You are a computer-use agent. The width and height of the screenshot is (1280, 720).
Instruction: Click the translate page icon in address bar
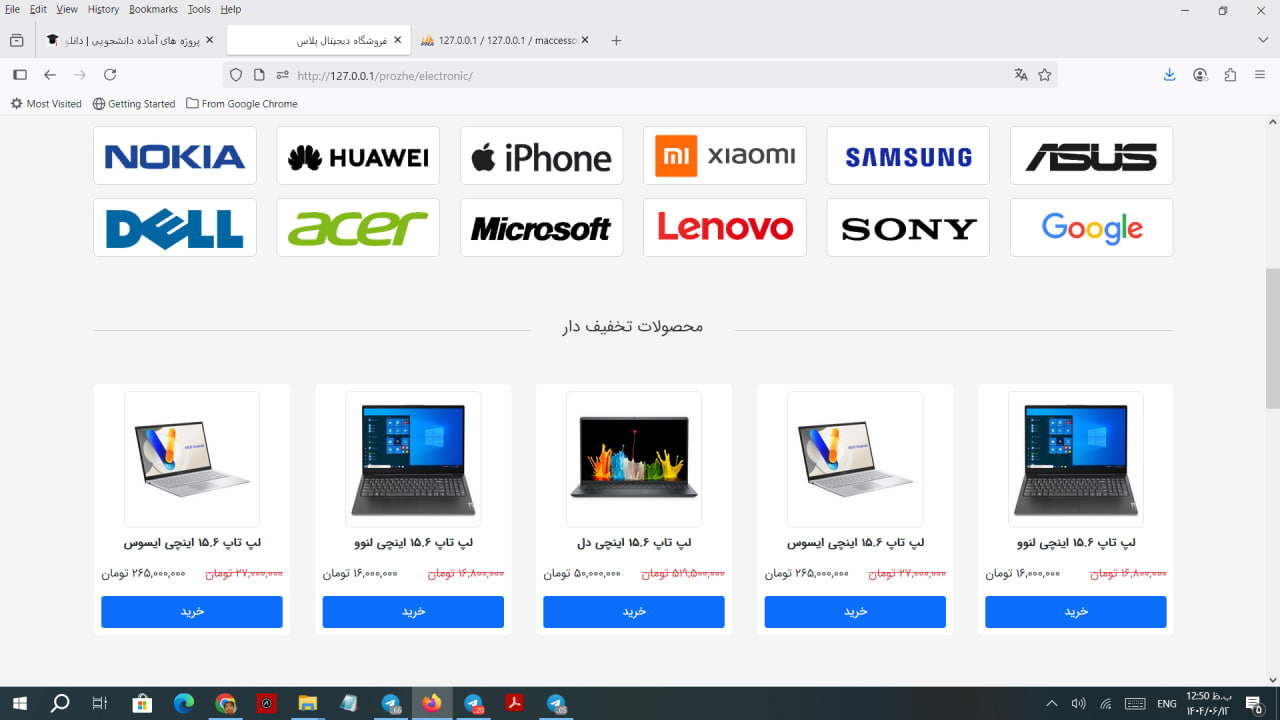click(x=1021, y=75)
